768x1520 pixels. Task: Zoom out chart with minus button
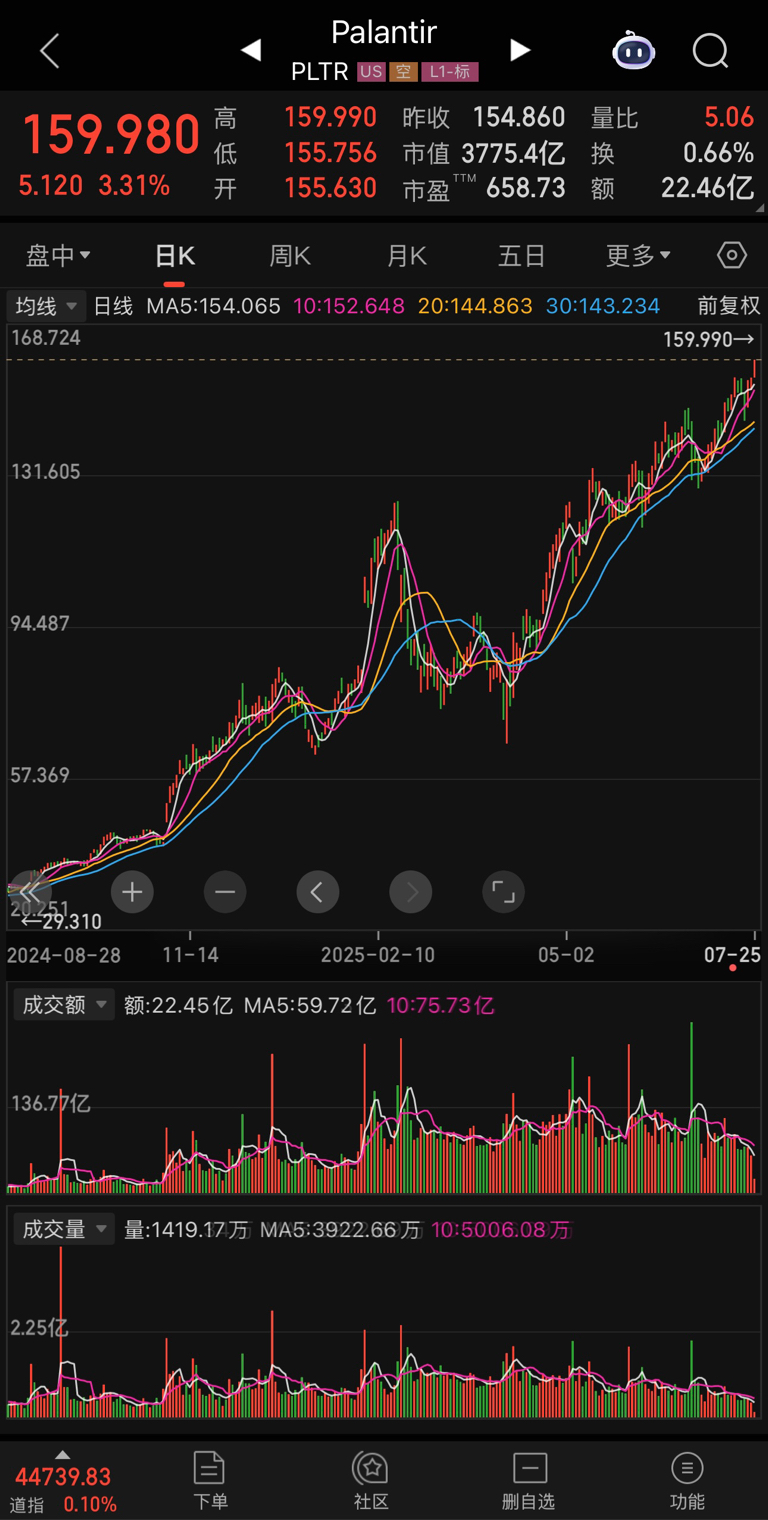[225, 892]
